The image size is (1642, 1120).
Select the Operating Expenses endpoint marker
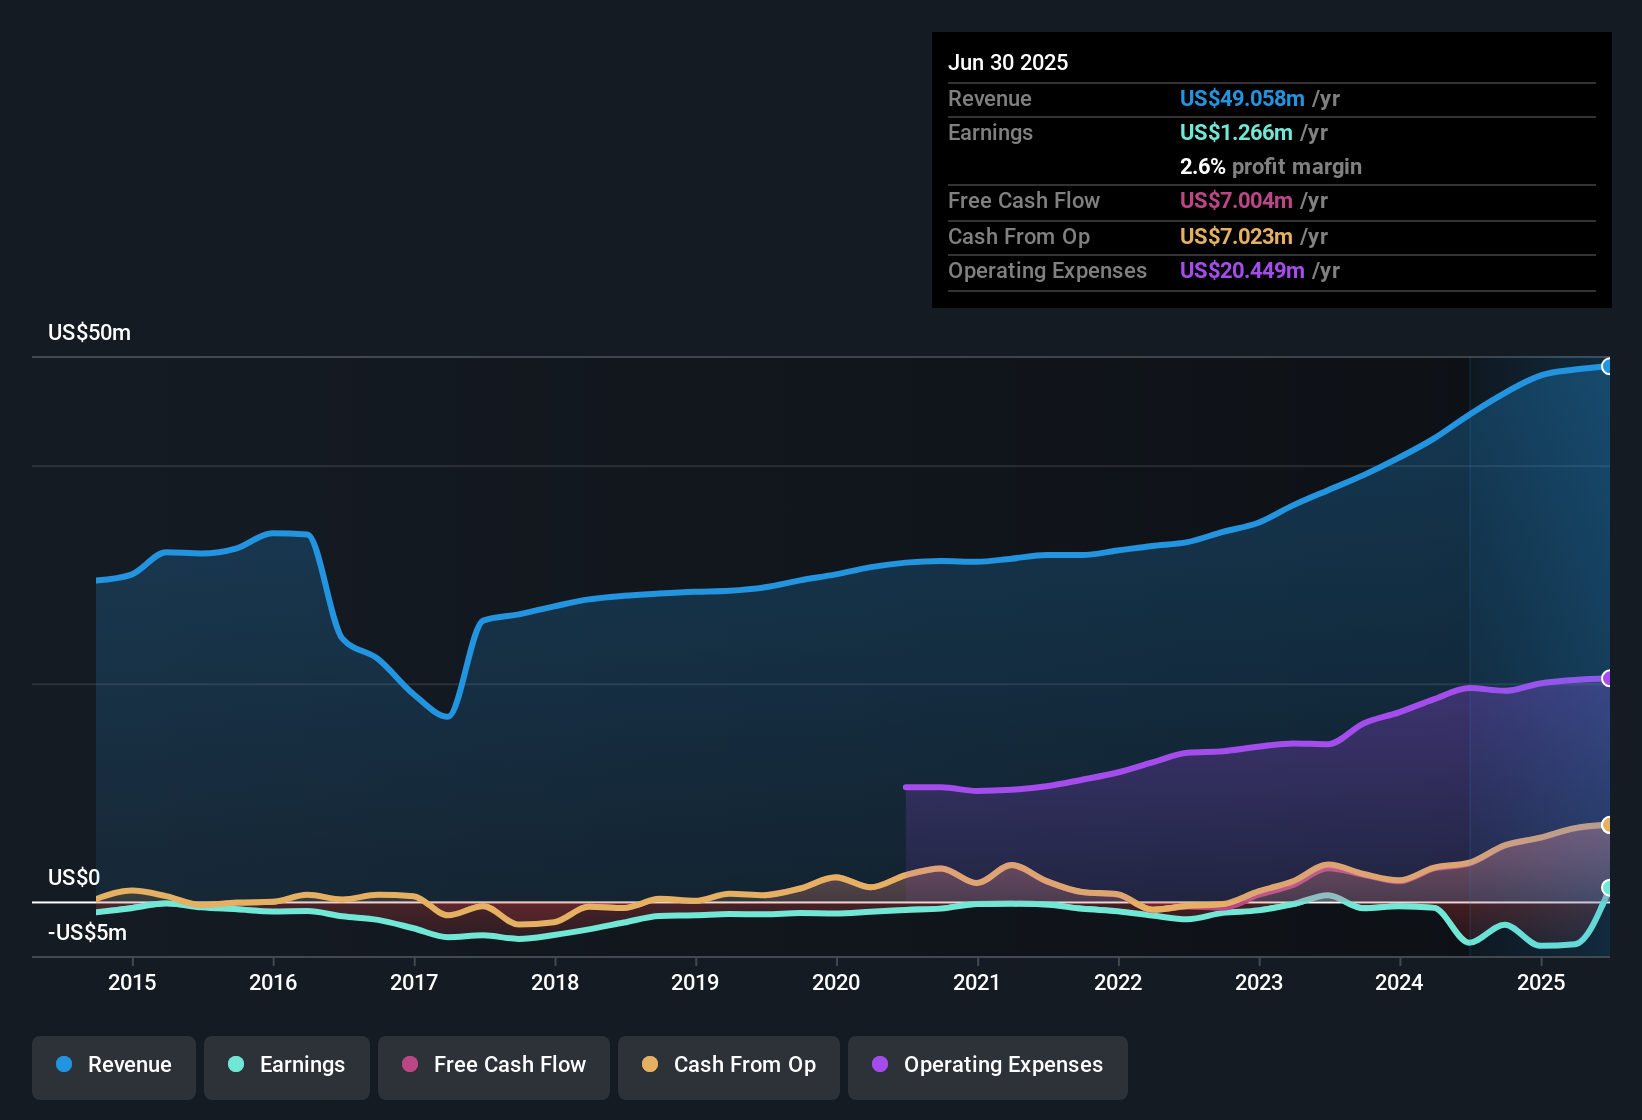tap(1608, 678)
